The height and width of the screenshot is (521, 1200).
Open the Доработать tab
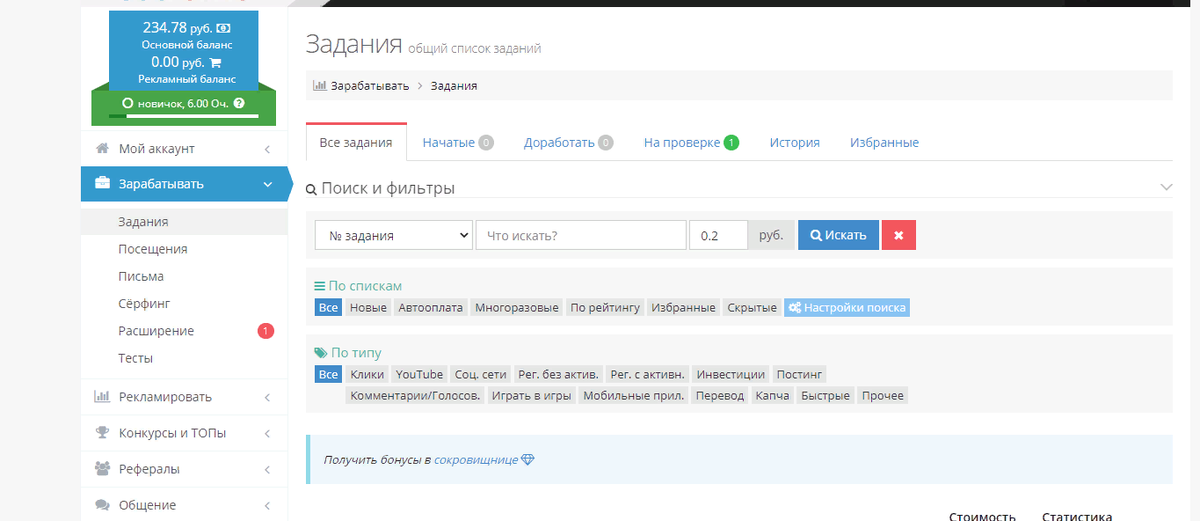coord(568,143)
